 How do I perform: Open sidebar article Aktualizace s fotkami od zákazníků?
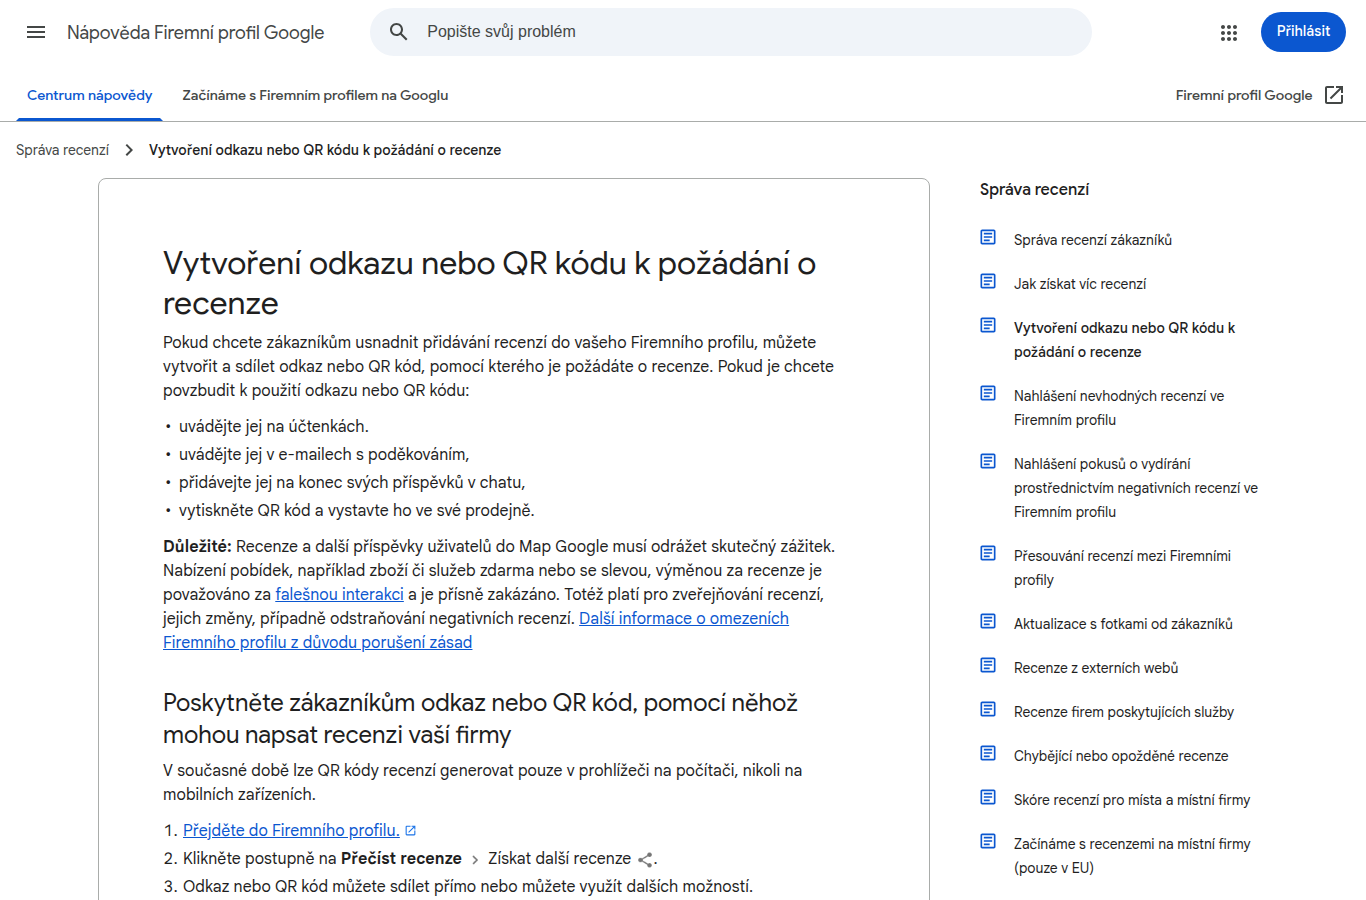click(x=1123, y=624)
